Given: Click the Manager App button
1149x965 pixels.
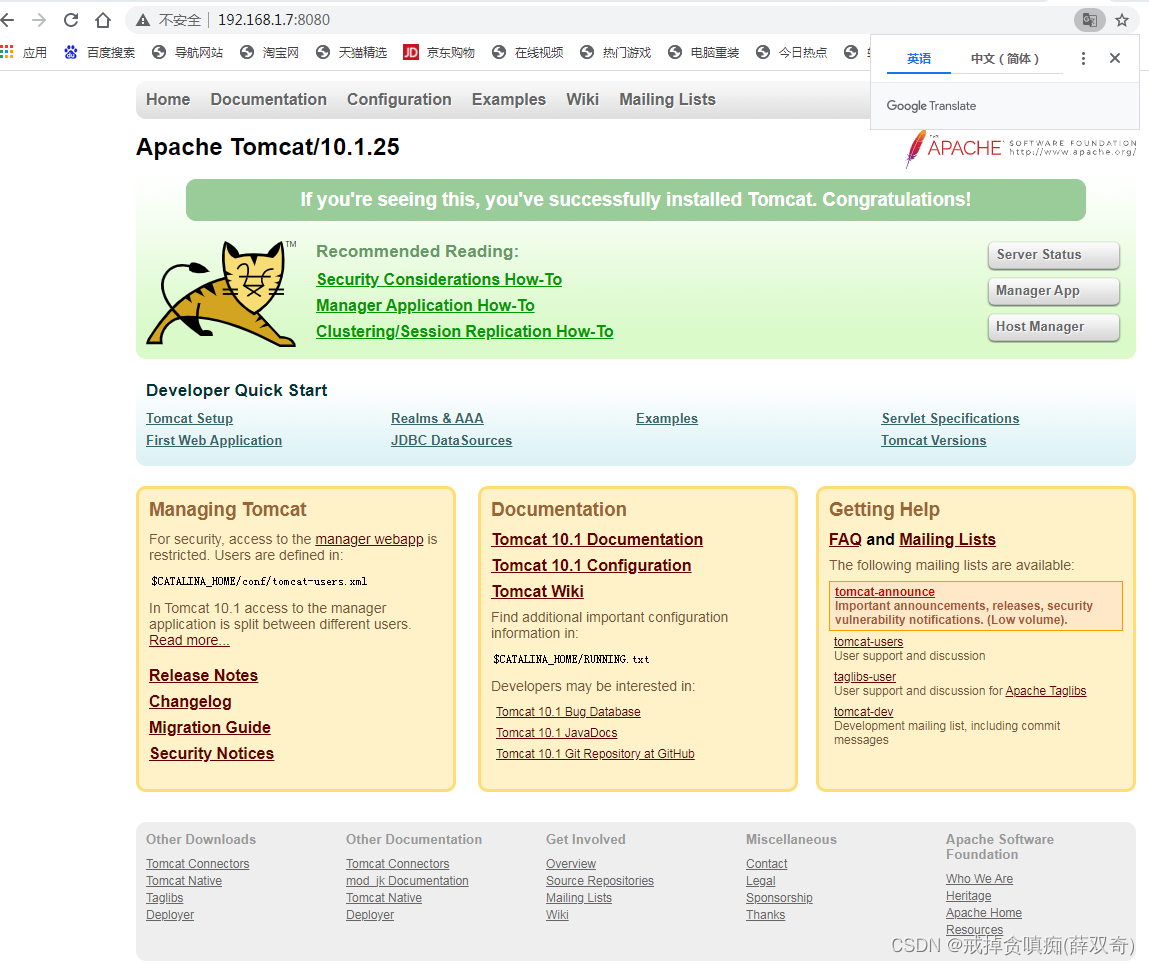Looking at the screenshot, I should (x=1053, y=291).
